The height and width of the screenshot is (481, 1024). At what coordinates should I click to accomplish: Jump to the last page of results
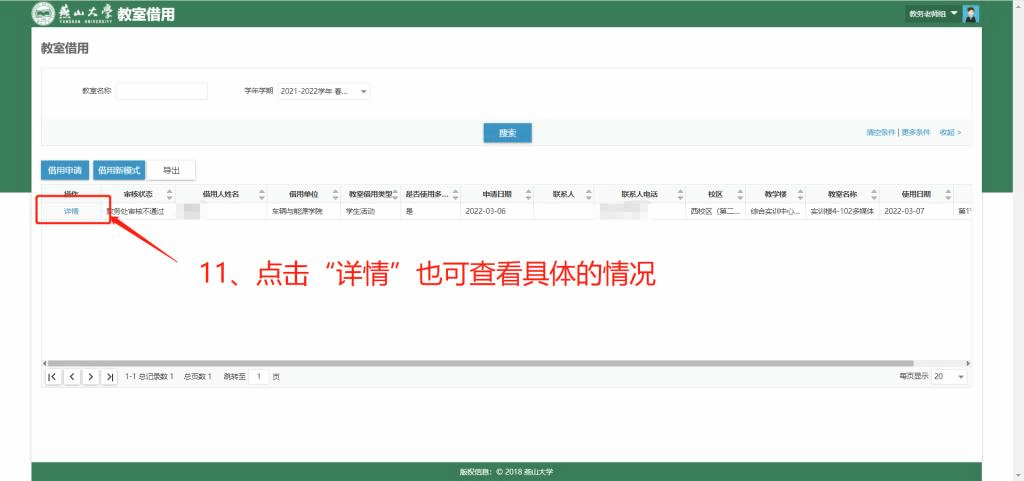point(110,376)
